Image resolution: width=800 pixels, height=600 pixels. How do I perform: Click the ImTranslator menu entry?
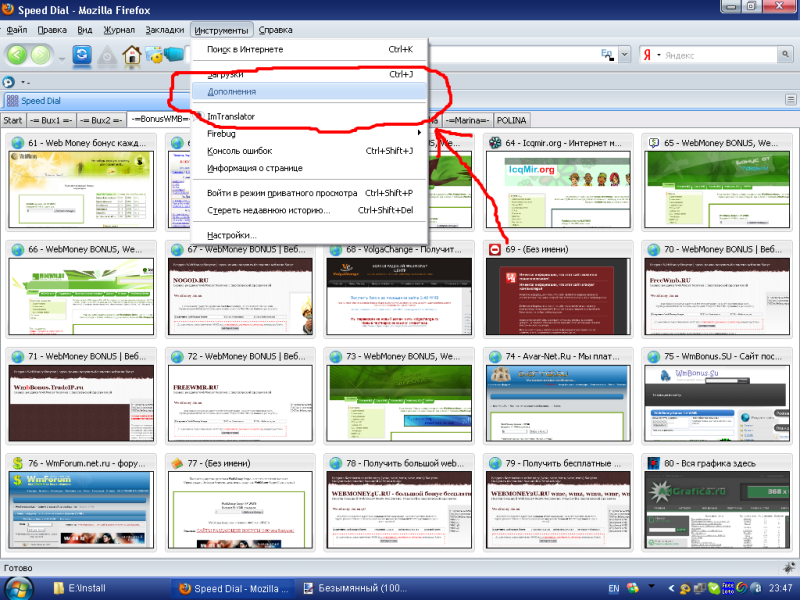(x=310, y=116)
